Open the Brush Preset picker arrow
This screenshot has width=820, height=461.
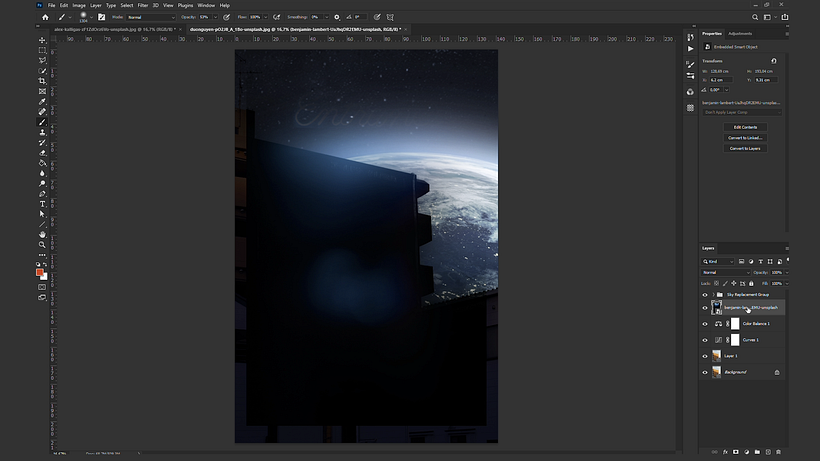coord(91,17)
